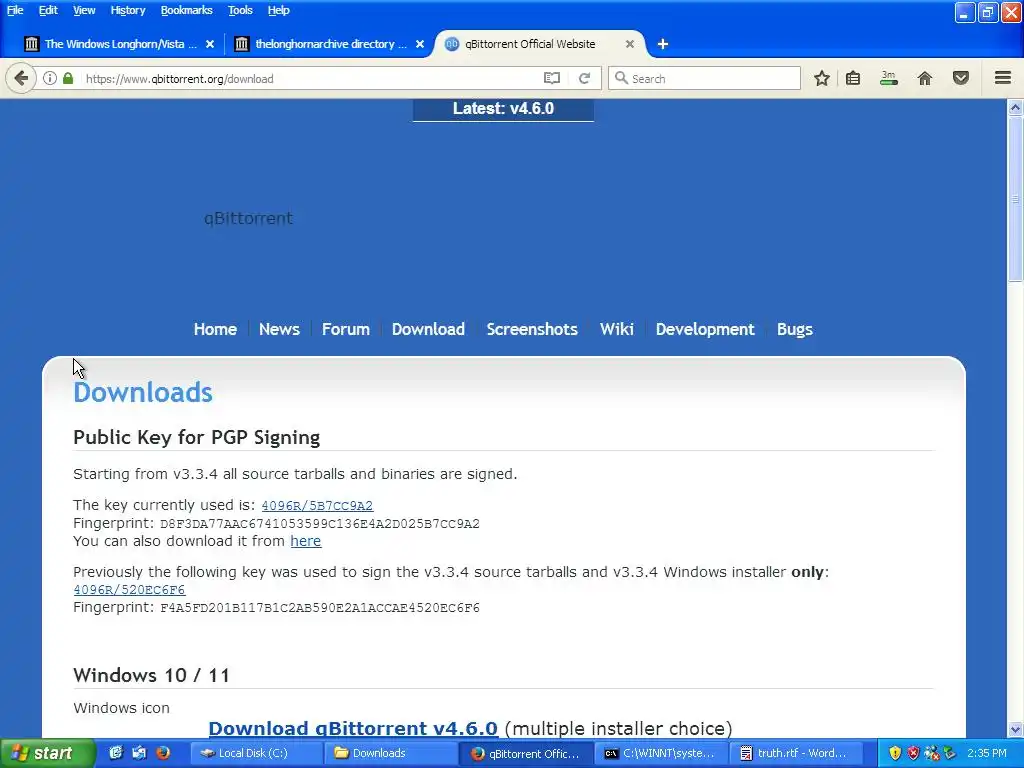The height and width of the screenshot is (768, 1024).
Task: Close the qBittorrent Official Website tab
Action: pyautogui.click(x=630, y=44)
